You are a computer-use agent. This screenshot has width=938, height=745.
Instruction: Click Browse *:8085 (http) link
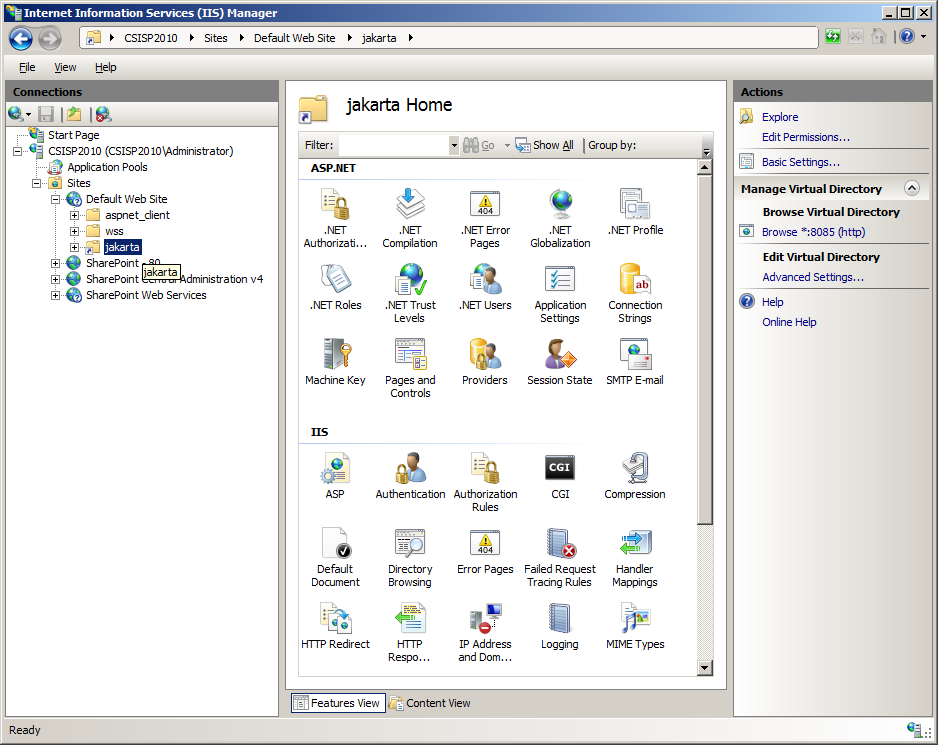812,232
